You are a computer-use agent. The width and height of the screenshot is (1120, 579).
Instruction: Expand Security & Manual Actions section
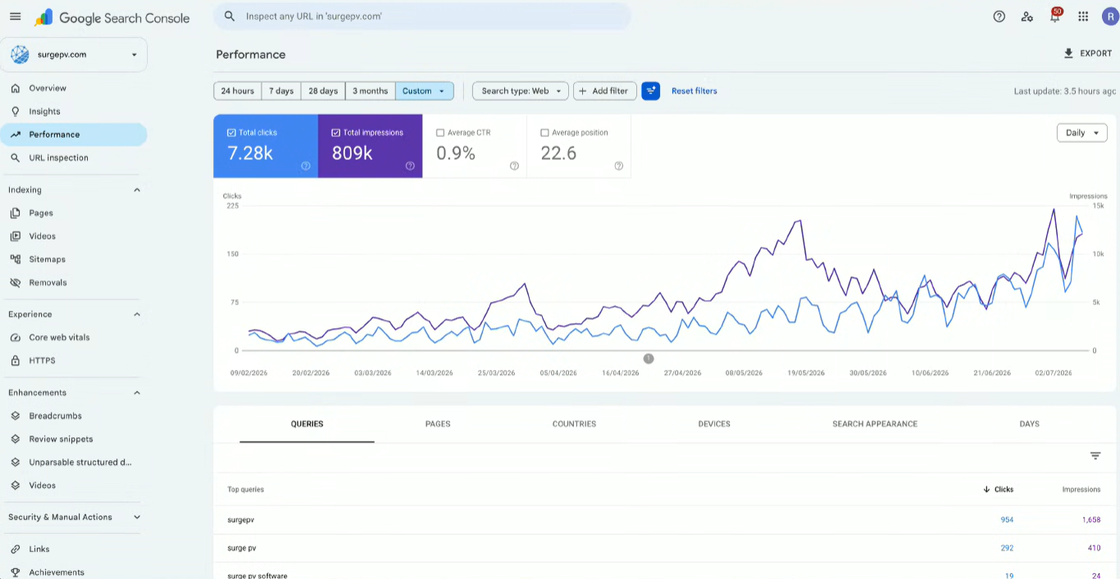pyautogui.click(x=137, y=517)
